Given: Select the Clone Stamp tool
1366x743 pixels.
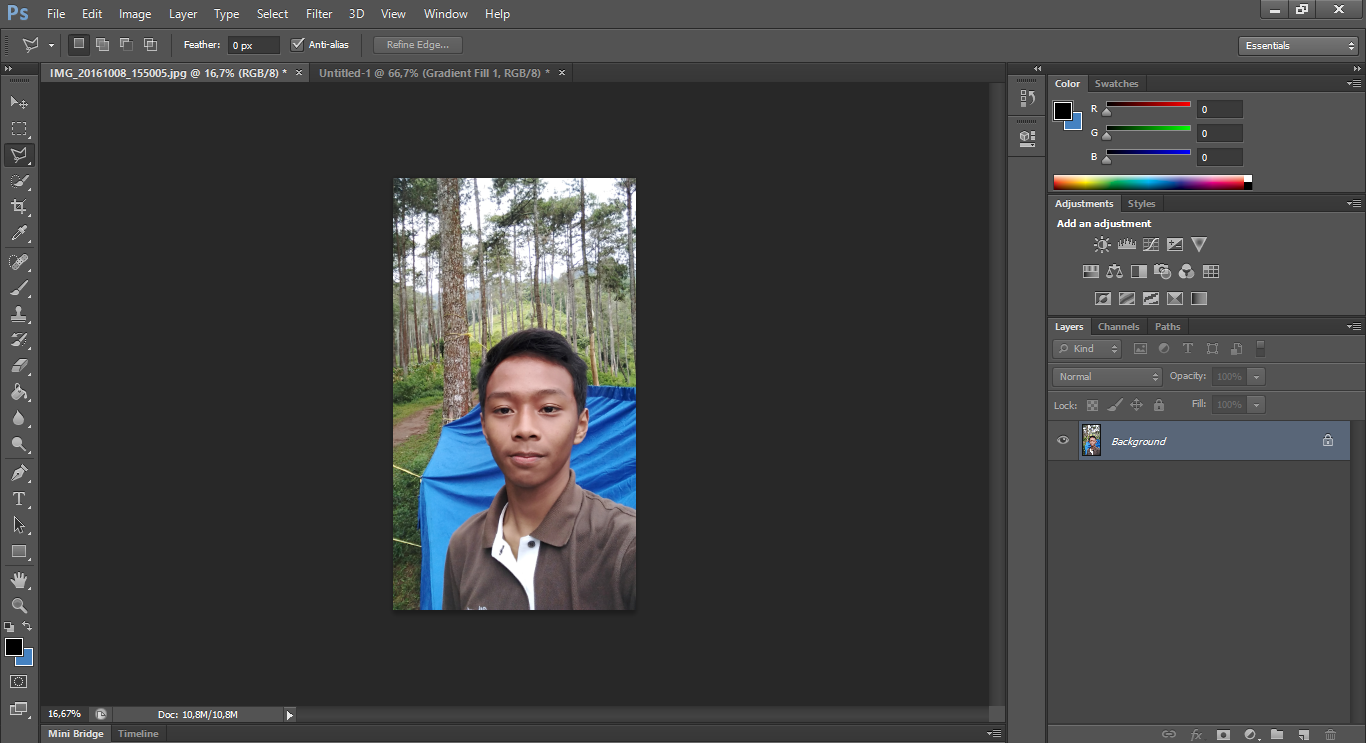Looking at the screenshot, I should (19, 314).
